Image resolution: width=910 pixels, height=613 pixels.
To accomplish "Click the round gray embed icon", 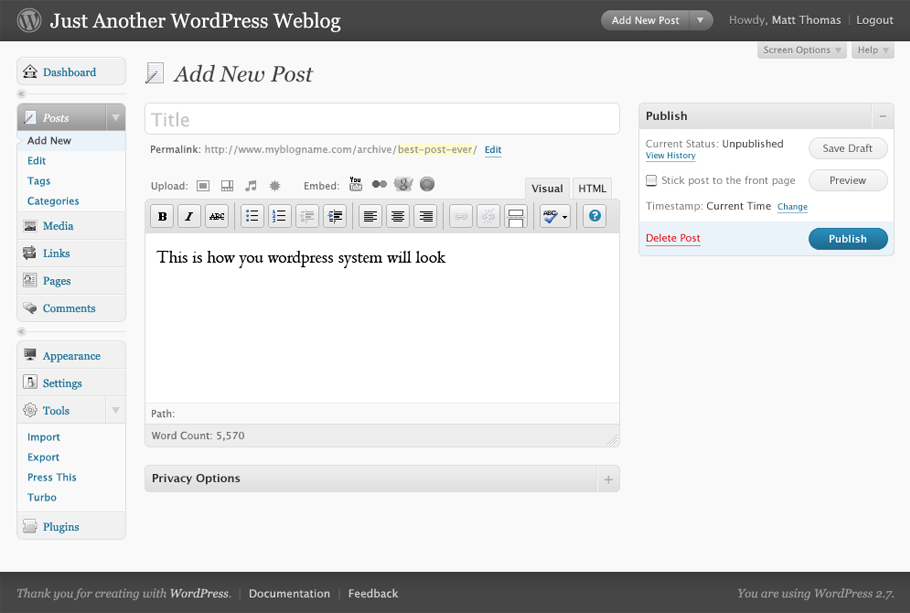I will (427, 184).
